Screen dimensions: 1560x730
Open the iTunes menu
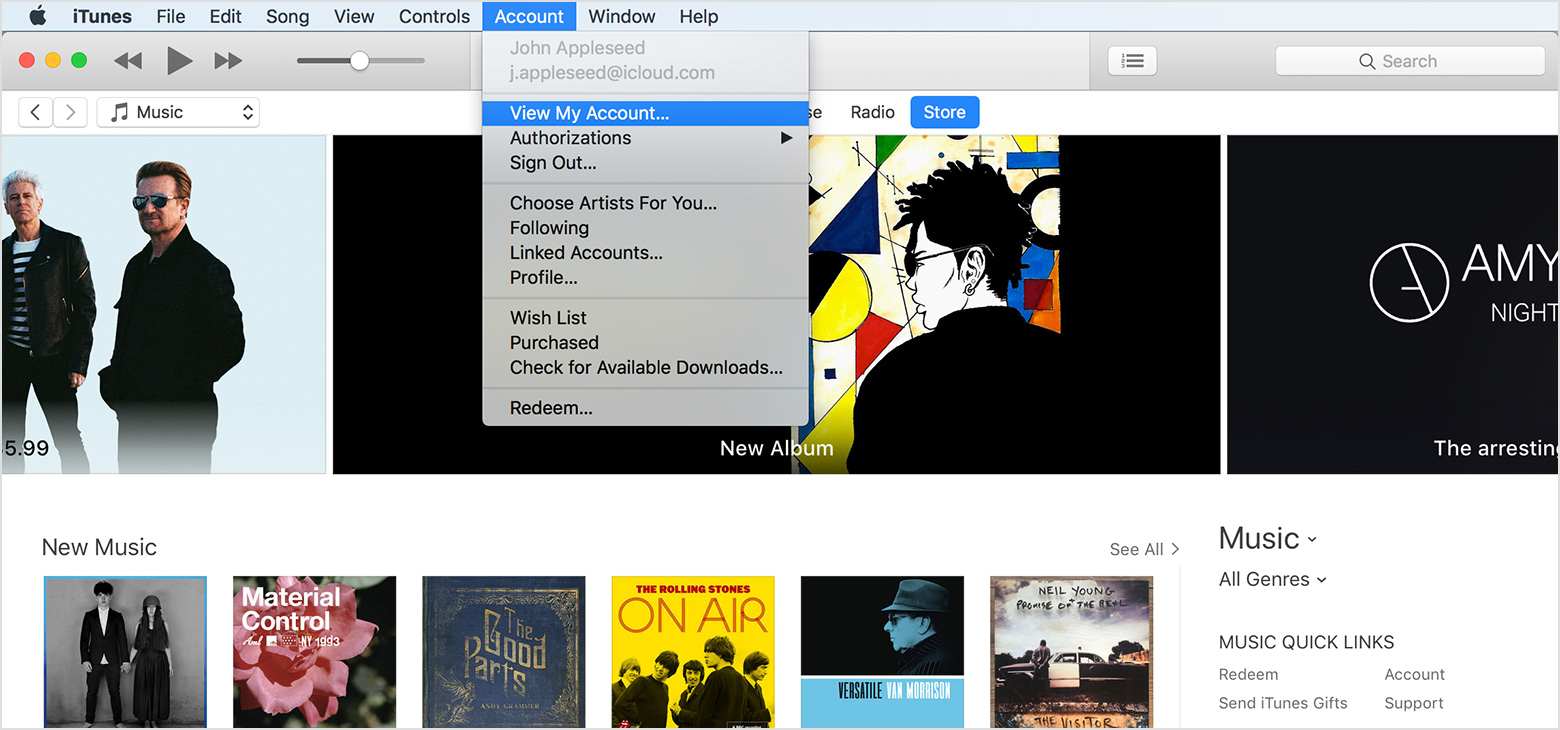click(x=102, y=16)
